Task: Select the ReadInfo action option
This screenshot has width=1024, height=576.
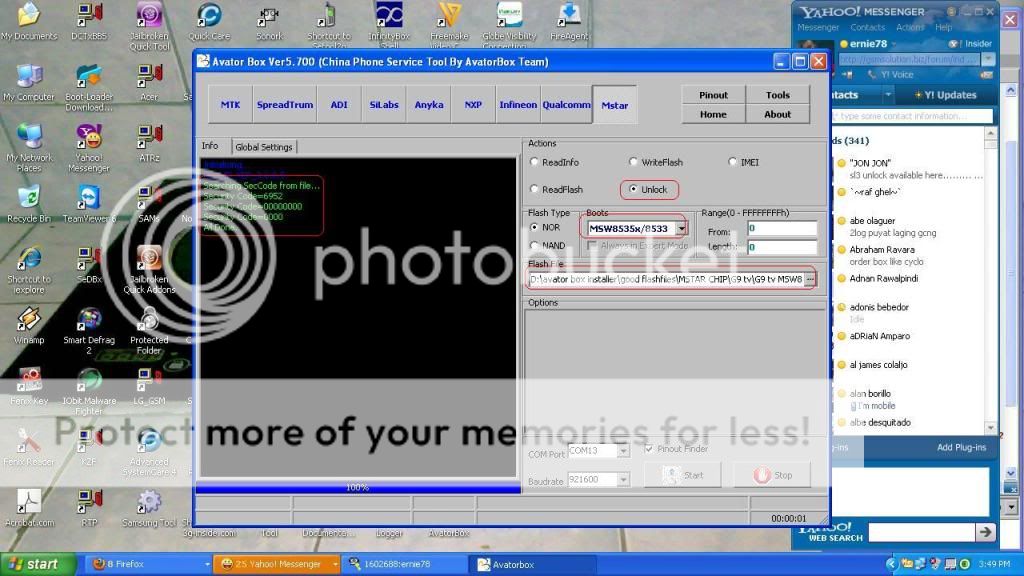Action: 535,162
